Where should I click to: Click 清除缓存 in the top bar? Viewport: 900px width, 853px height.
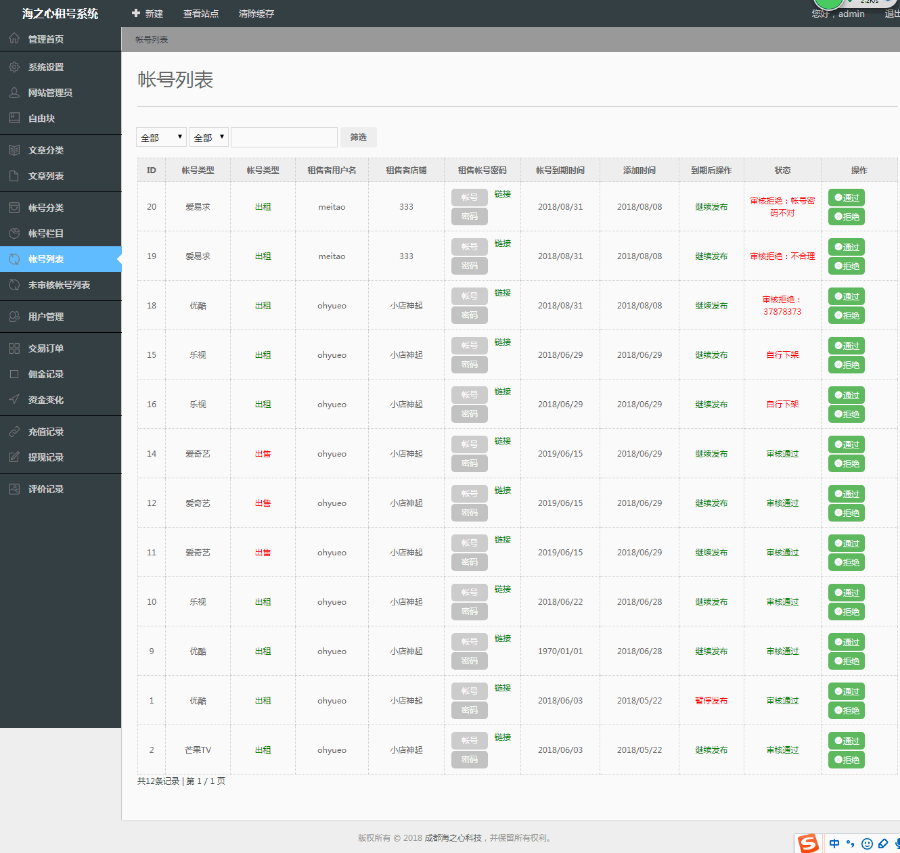tap(256, 14)
